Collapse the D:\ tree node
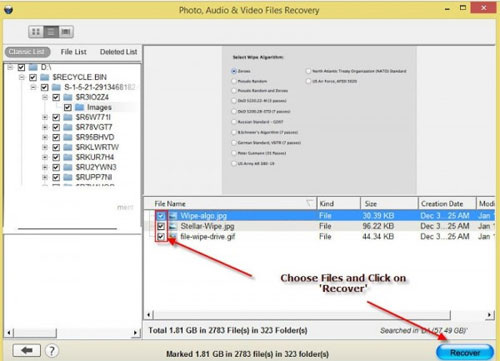 tap(10, 67)
